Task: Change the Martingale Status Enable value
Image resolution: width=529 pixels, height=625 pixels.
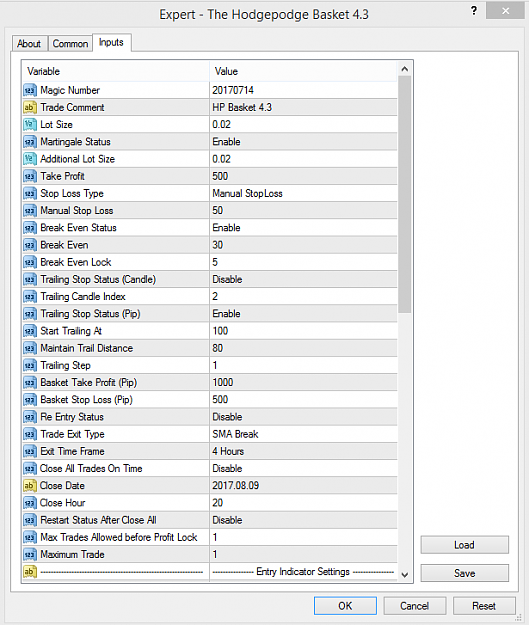Action: tap(303, 142)
